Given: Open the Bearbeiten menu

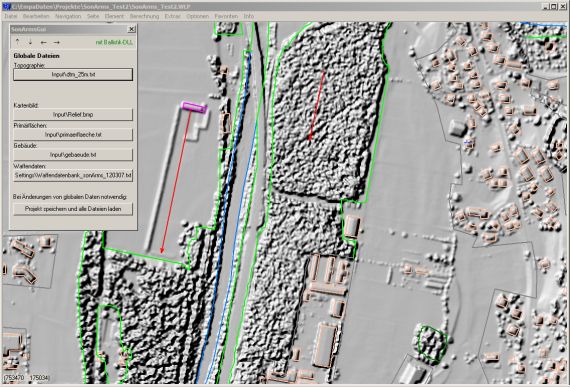Looking at the screenshot, I should pyautogui.click(x=36, y=16).
